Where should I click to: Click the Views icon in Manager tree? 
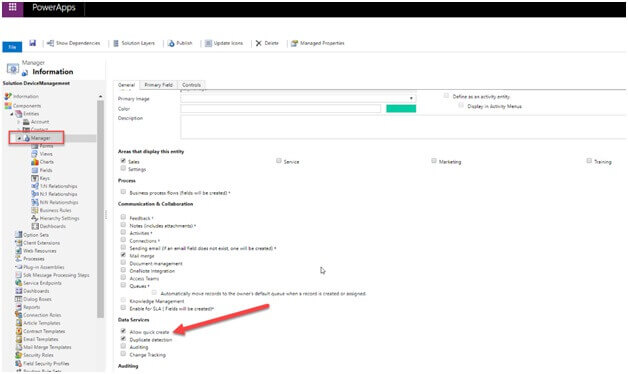[34, 154]
